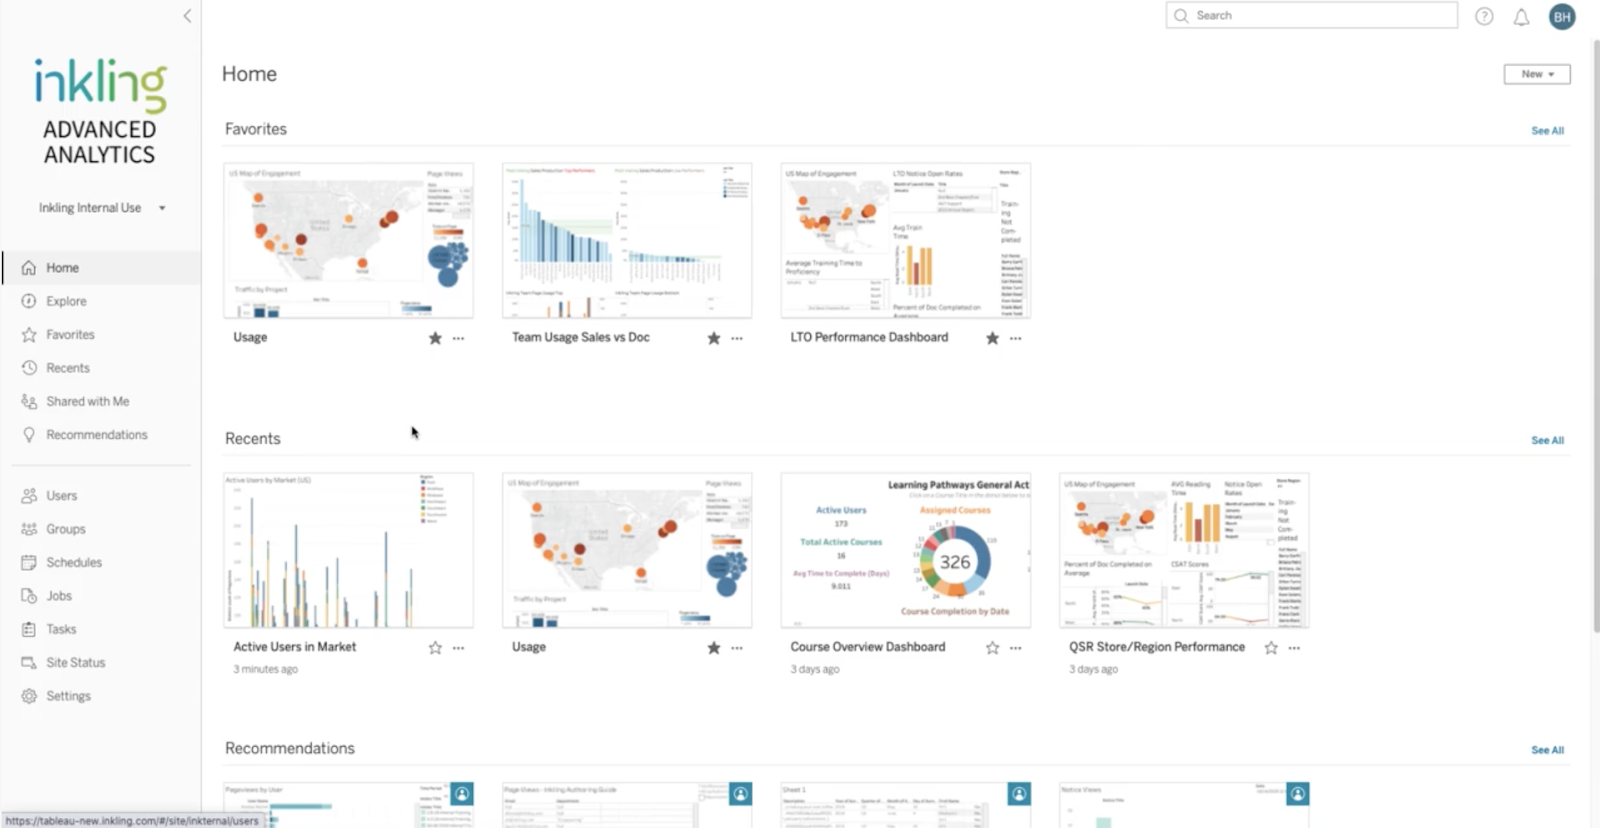Image resolution: width=1600 pixels, height=828 pixels.
Task: Click the Home icon in sidebar
Action: [29, 268]
